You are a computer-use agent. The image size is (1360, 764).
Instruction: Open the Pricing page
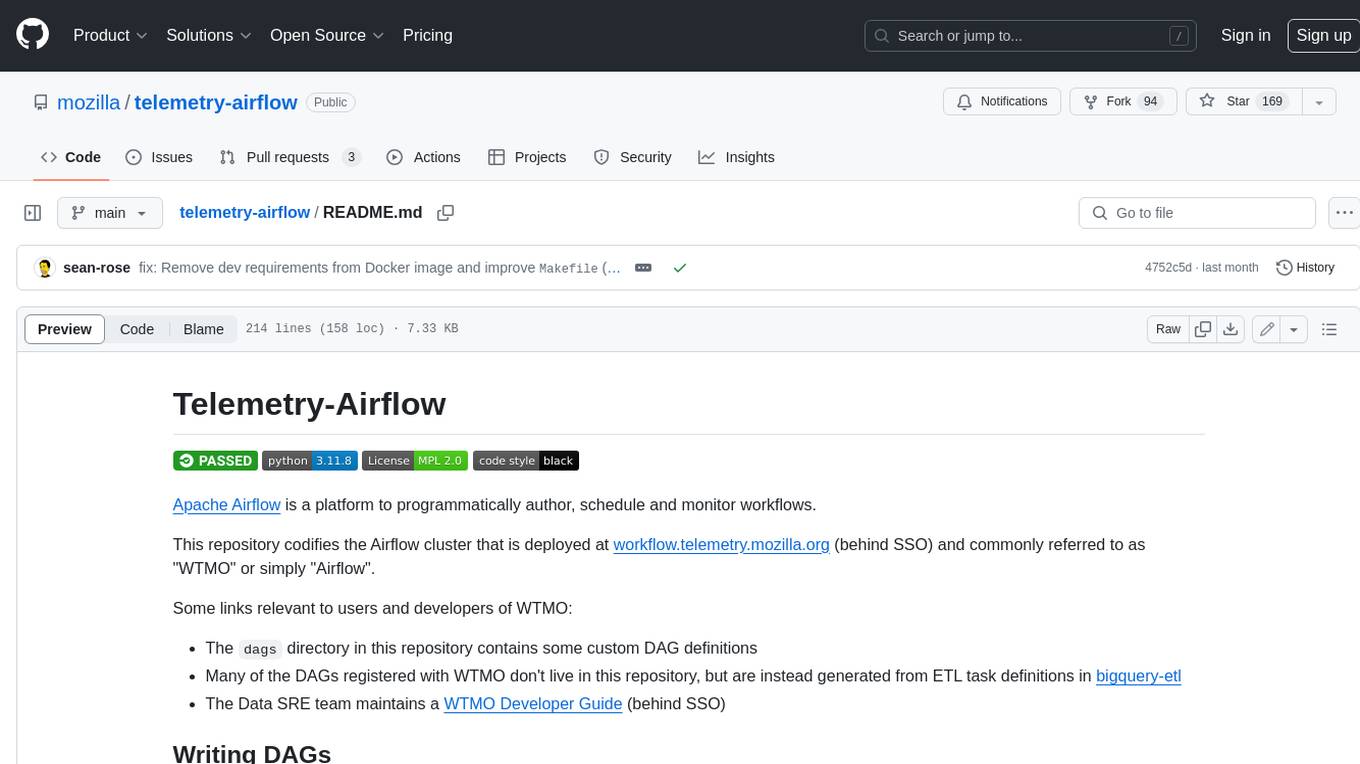427,35
